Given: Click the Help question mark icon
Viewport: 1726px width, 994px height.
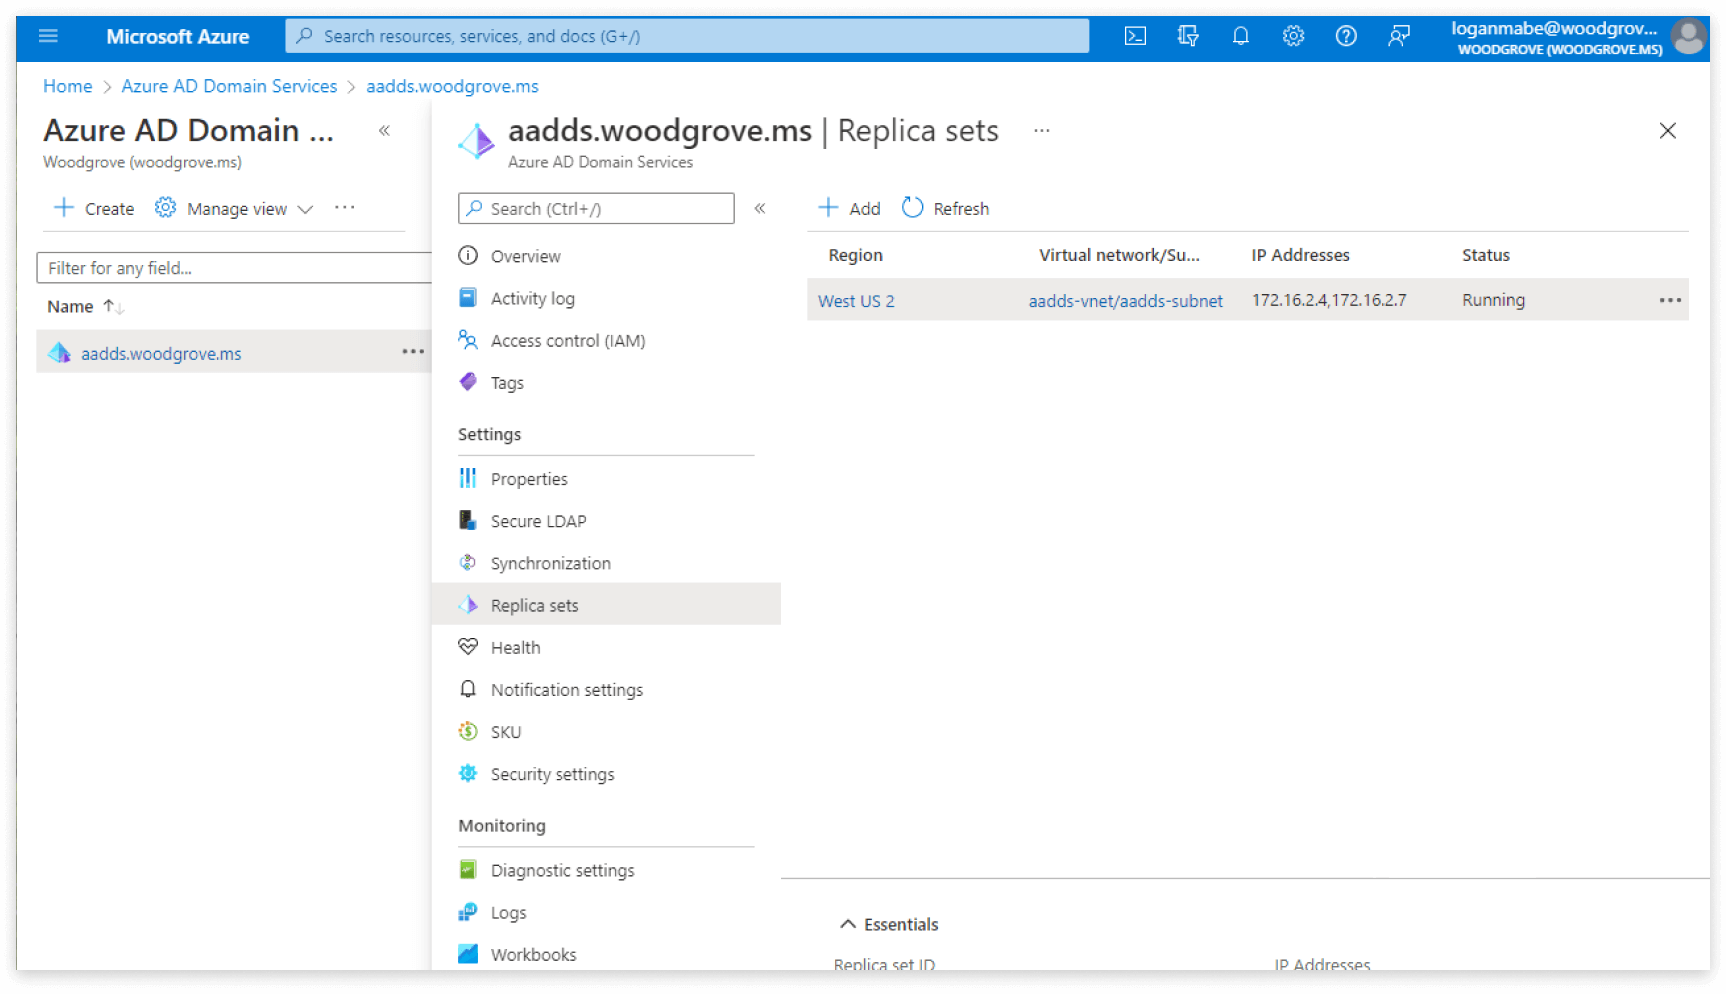Looking at the screenshot, I should pyautogui.click(x=1346, y=36).
